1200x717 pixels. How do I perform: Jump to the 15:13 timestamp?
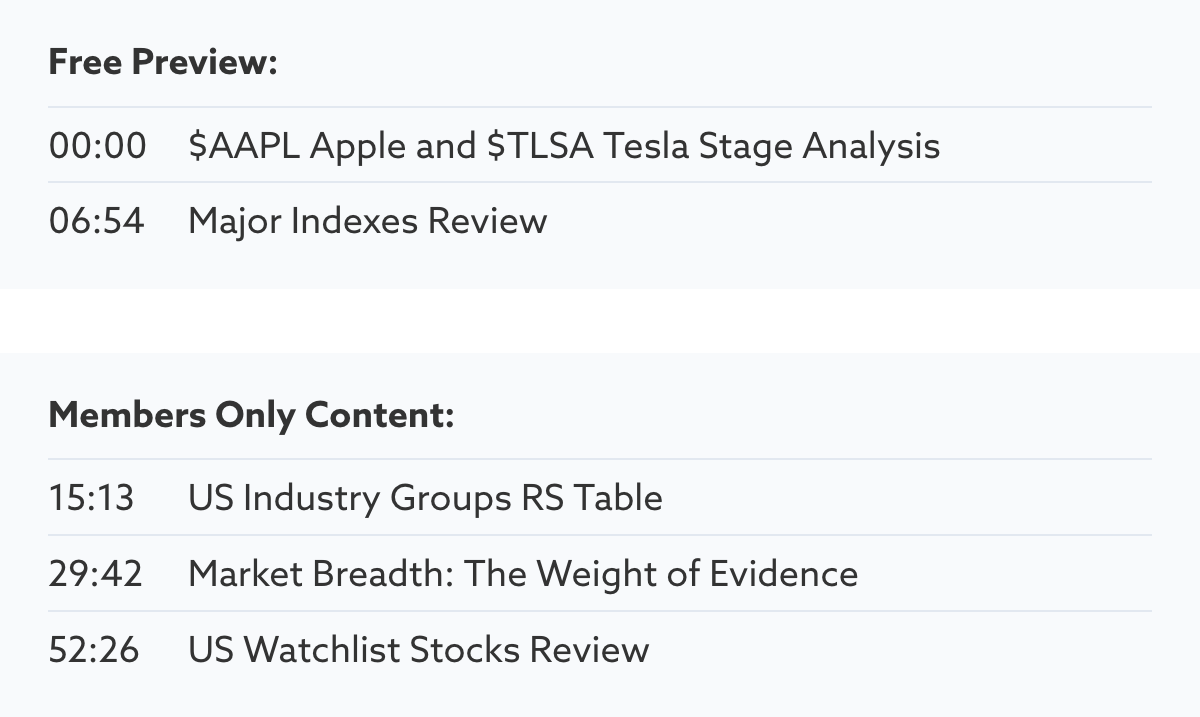point(91,498)
